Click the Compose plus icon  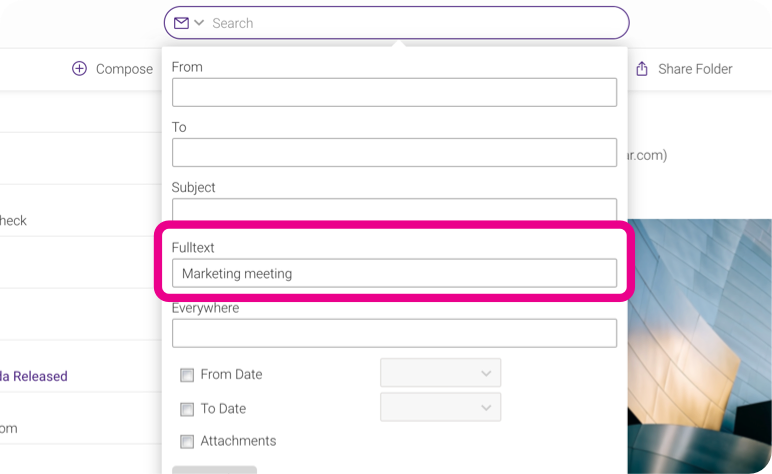[x=79, y=68]
